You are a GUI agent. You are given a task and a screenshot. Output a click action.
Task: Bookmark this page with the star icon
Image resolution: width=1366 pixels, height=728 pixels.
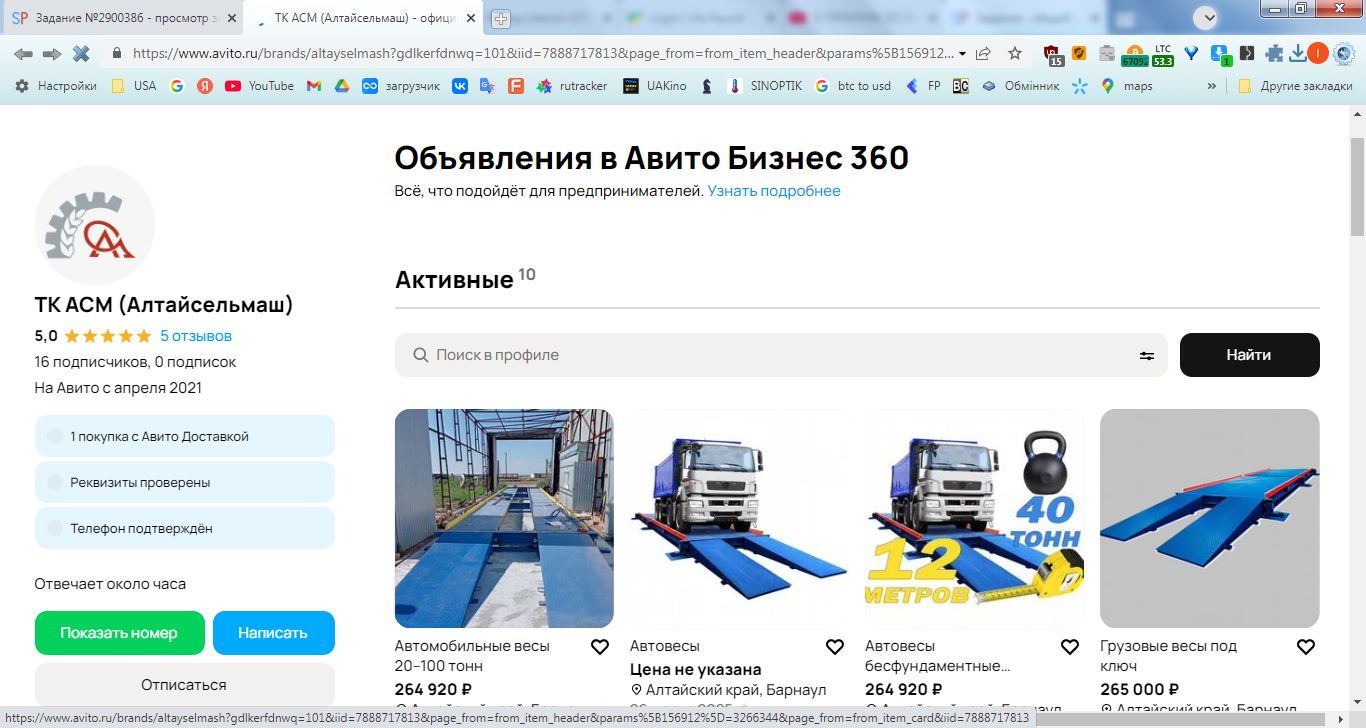(1015, 53)
